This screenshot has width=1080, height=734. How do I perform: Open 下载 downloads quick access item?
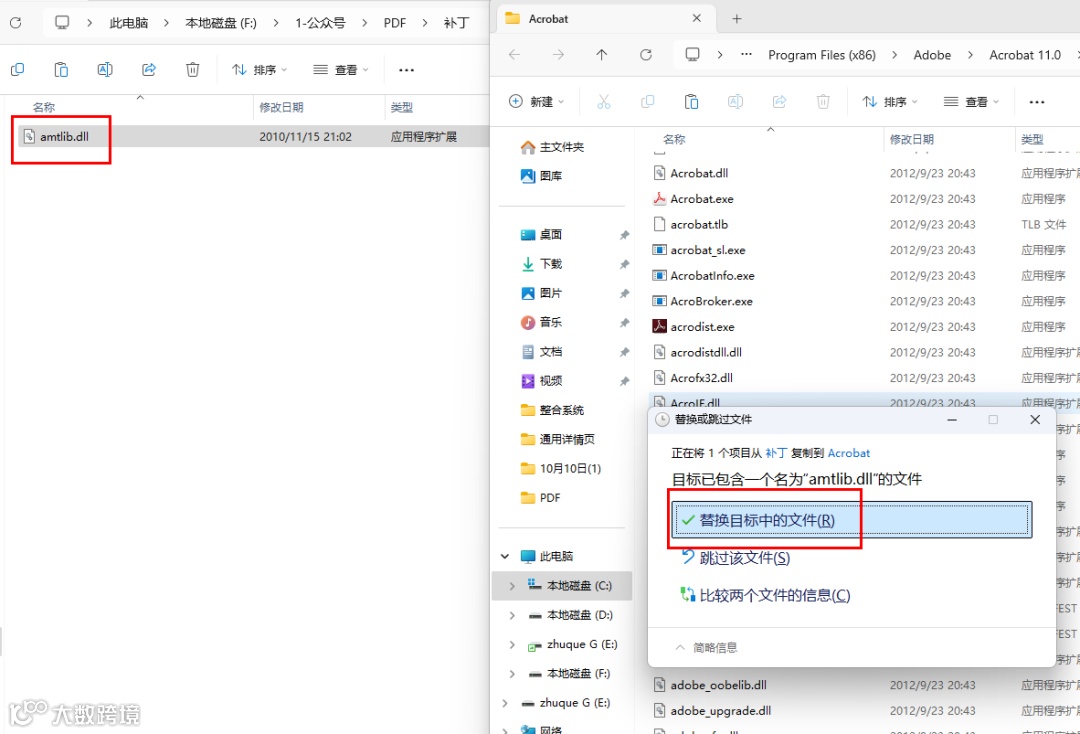541,264
